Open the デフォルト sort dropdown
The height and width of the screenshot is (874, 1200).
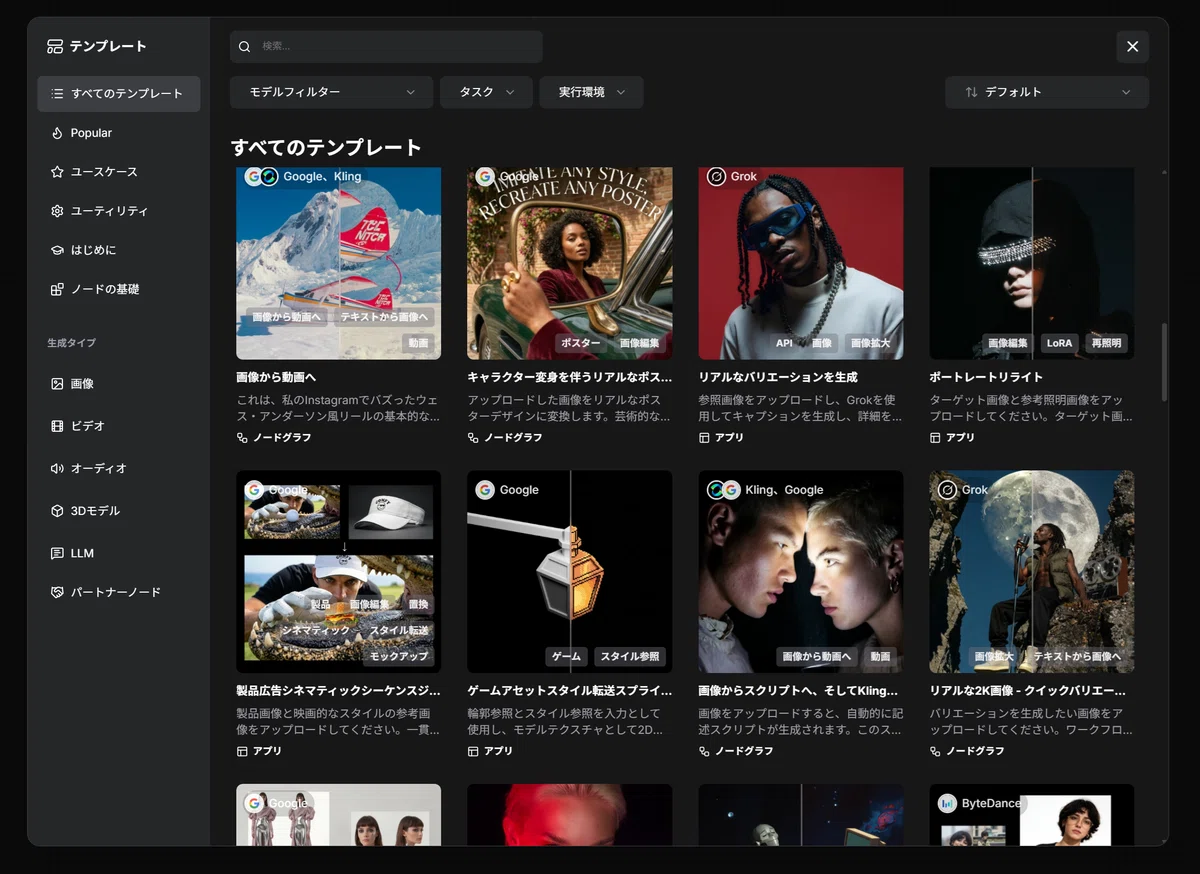point(1047,92)
